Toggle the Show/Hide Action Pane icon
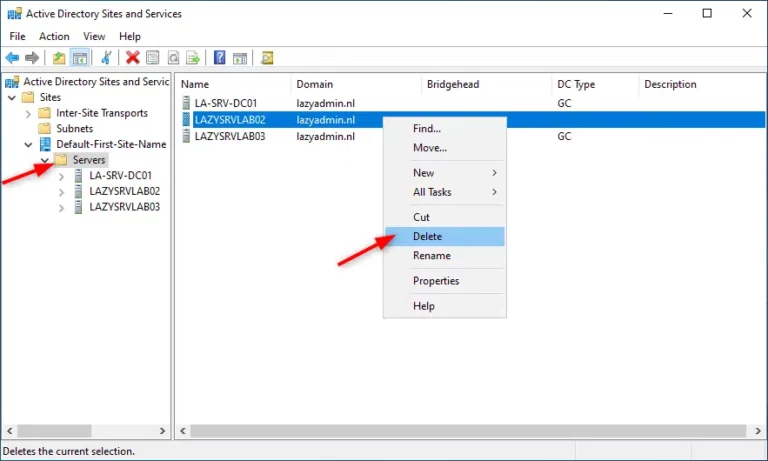The image size is (768, 461). pyautogui.click(x=240, y=58)
